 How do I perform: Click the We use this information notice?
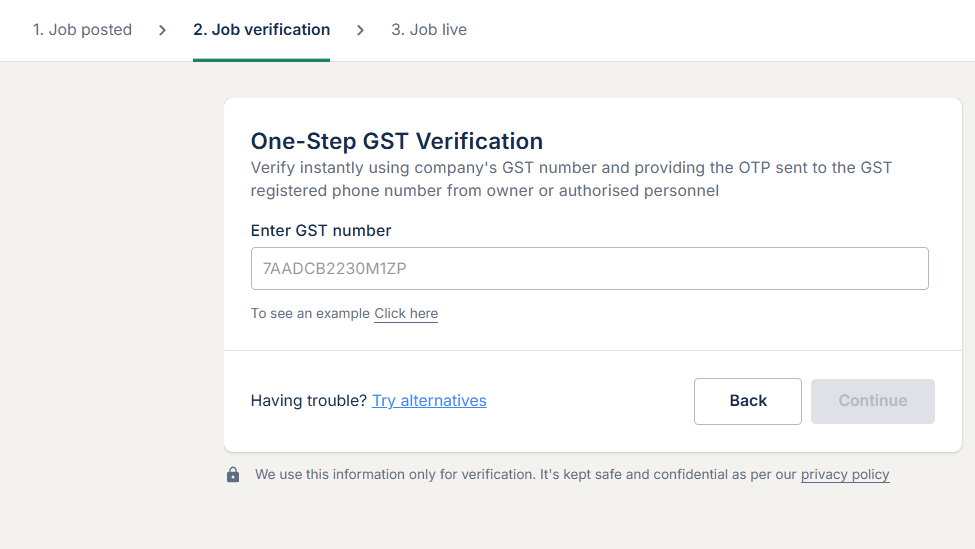pyautogui.click(x=526, y=475)
